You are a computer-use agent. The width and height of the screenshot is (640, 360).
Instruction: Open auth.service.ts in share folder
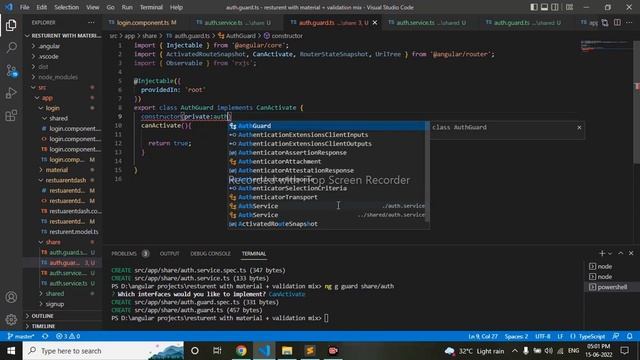68,283
